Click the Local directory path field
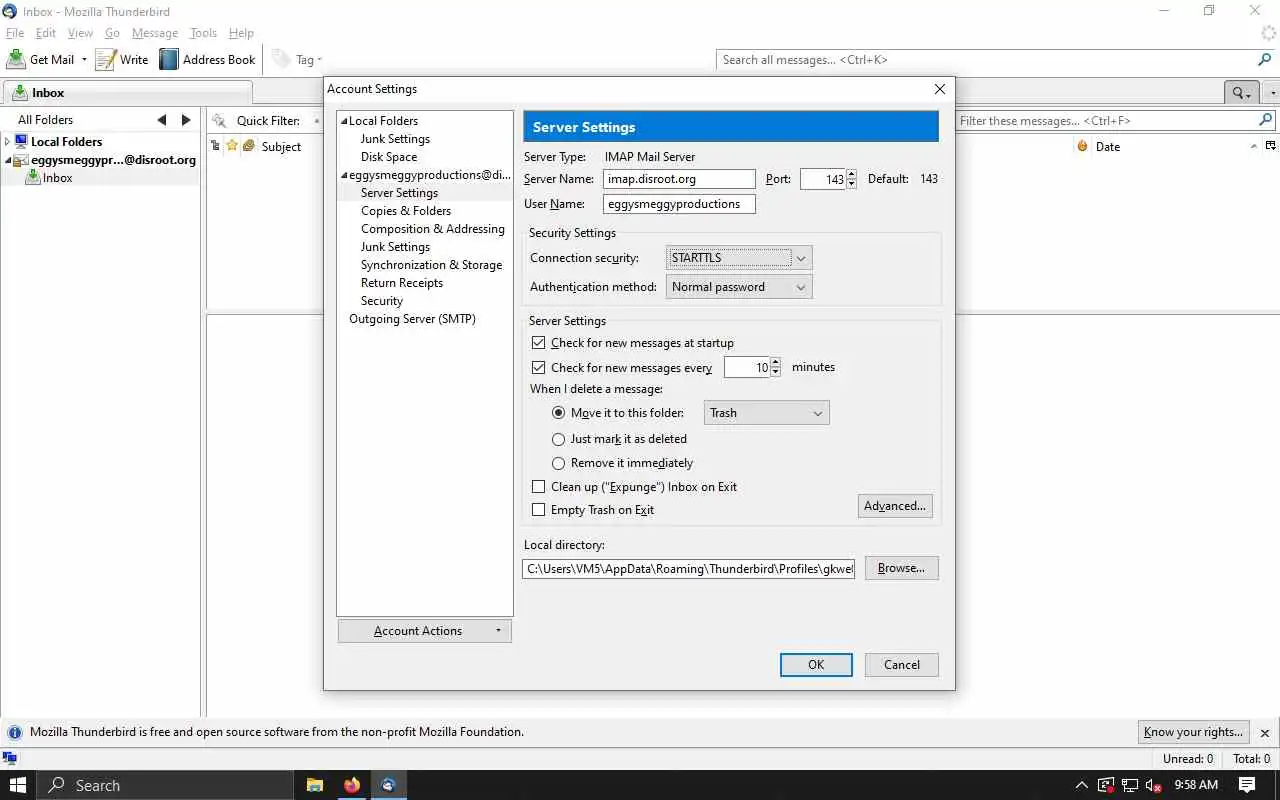The image size is (1280, 800). point(689,569)
